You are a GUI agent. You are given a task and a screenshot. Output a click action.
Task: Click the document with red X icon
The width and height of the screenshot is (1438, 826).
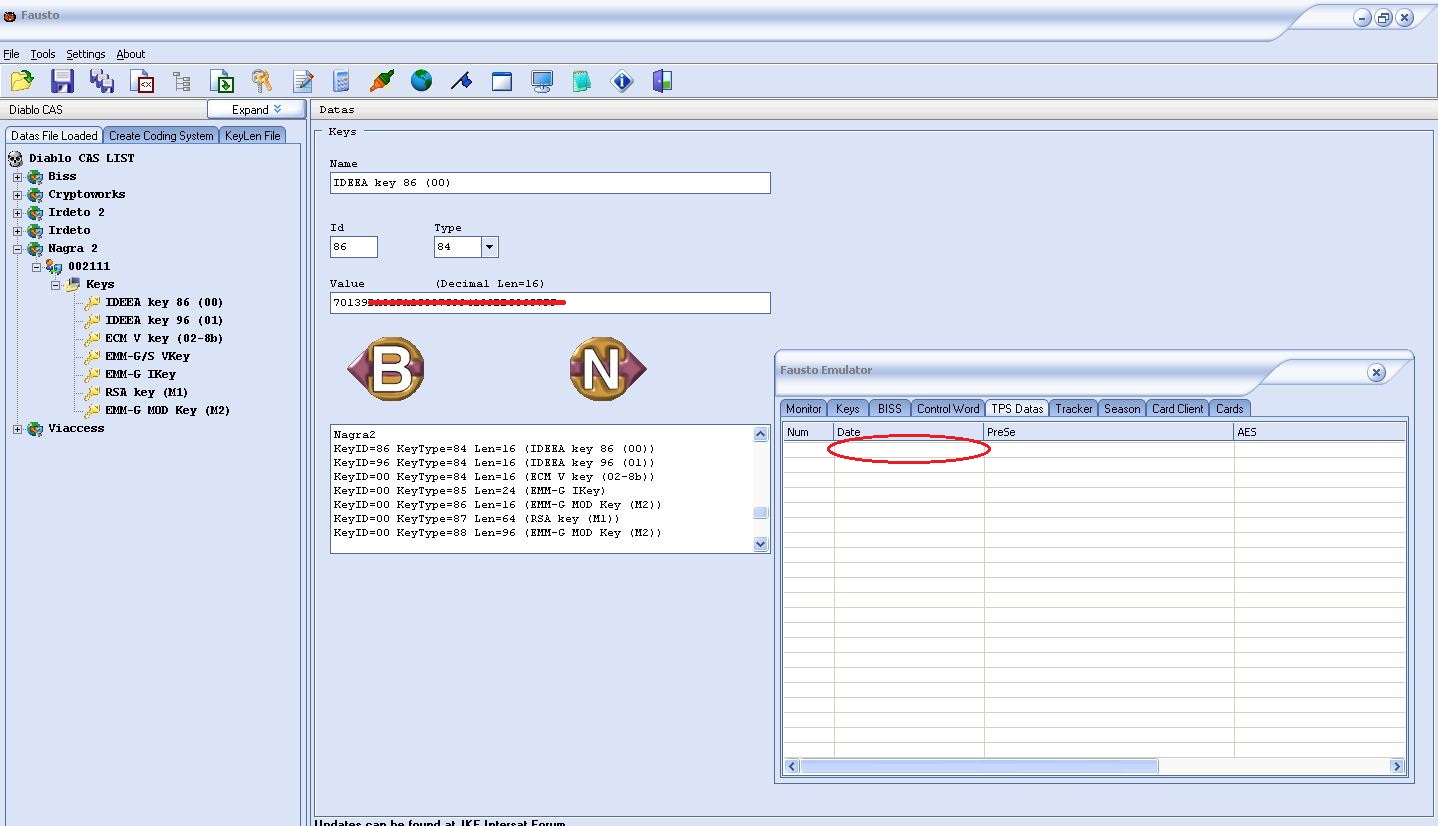(x=142, y=81)
